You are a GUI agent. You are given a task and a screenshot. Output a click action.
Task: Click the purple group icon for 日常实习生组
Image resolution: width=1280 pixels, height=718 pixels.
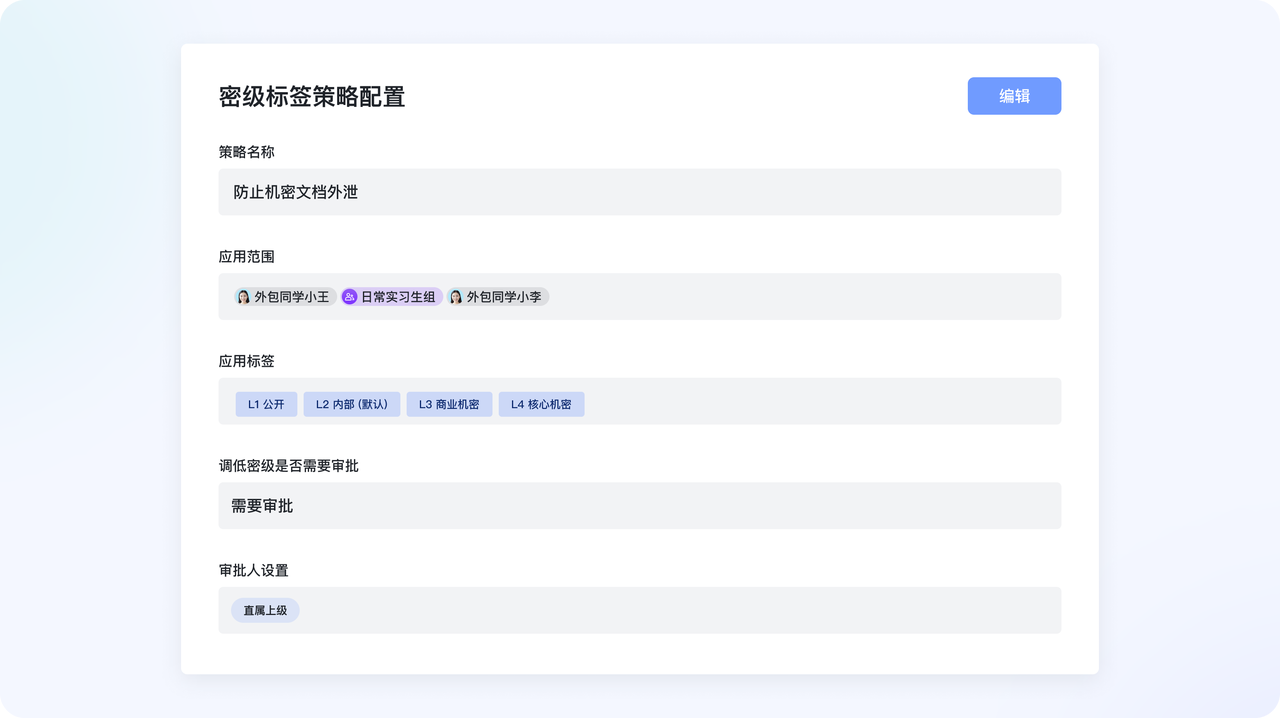tap(349, 297)
